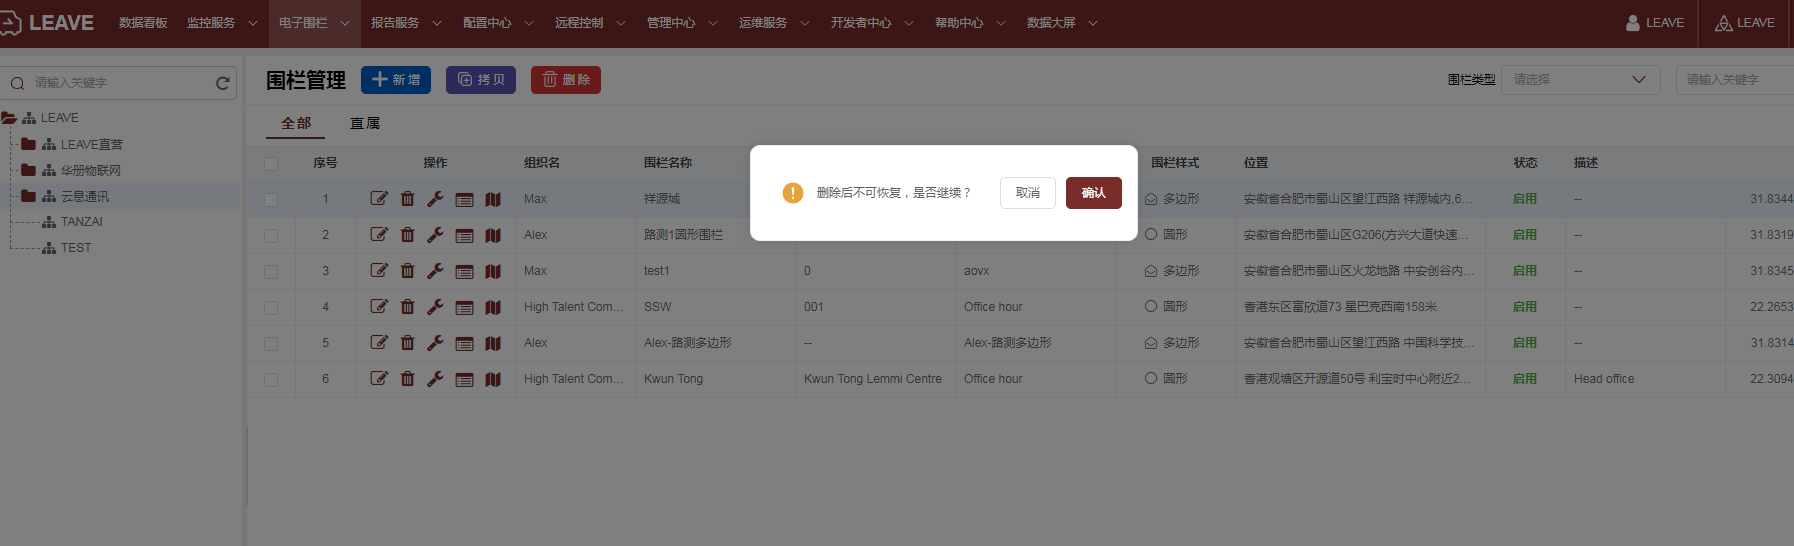This screenshot has width=1794, height=546.
Task: Toggle the select-all checkbox in table header
Action: (271, 163)
